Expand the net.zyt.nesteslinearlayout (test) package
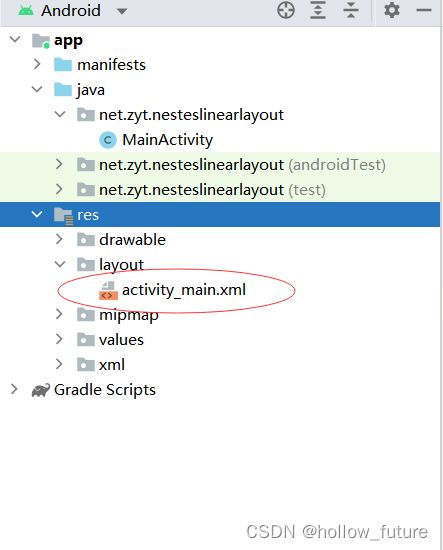443x550 pixels. [x=59, y=189]
